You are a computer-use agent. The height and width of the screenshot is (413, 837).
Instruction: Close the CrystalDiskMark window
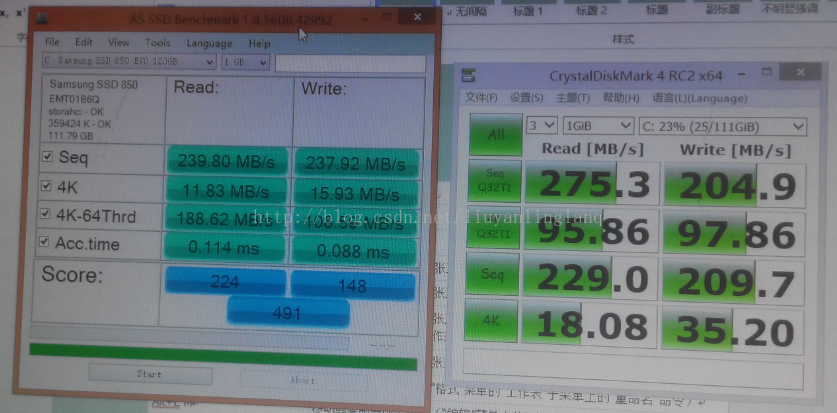tap(800, 73)
